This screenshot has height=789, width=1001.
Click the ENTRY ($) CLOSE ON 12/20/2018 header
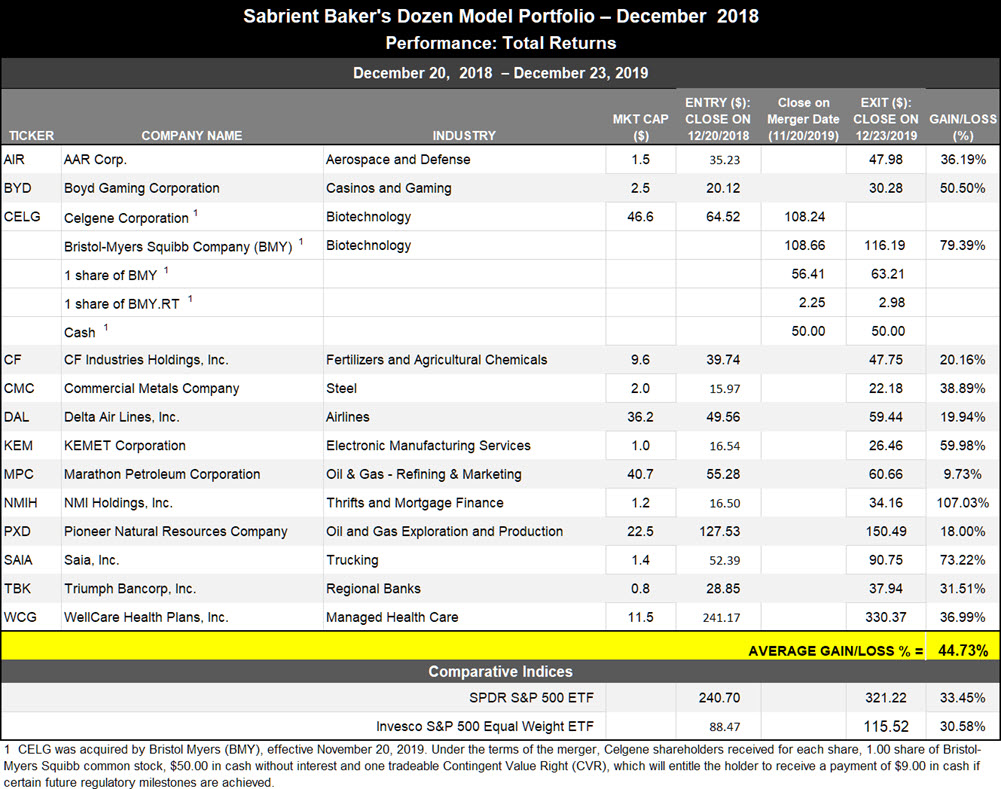coord(718,119)
